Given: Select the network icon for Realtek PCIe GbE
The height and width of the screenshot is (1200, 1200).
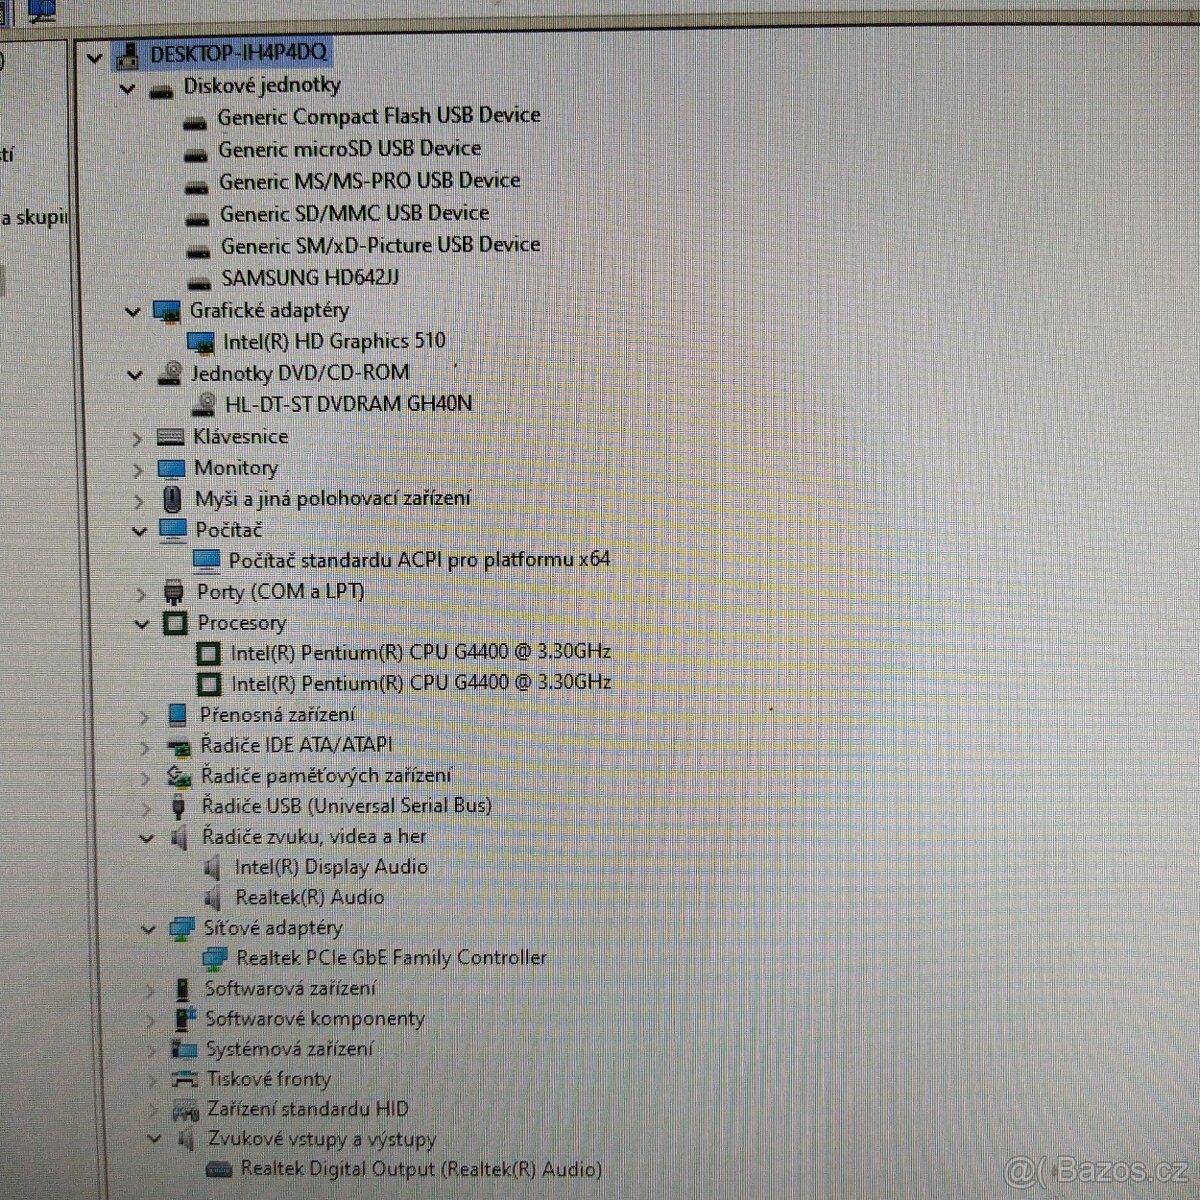Looking at the screenshot, I should pos(215,957).
